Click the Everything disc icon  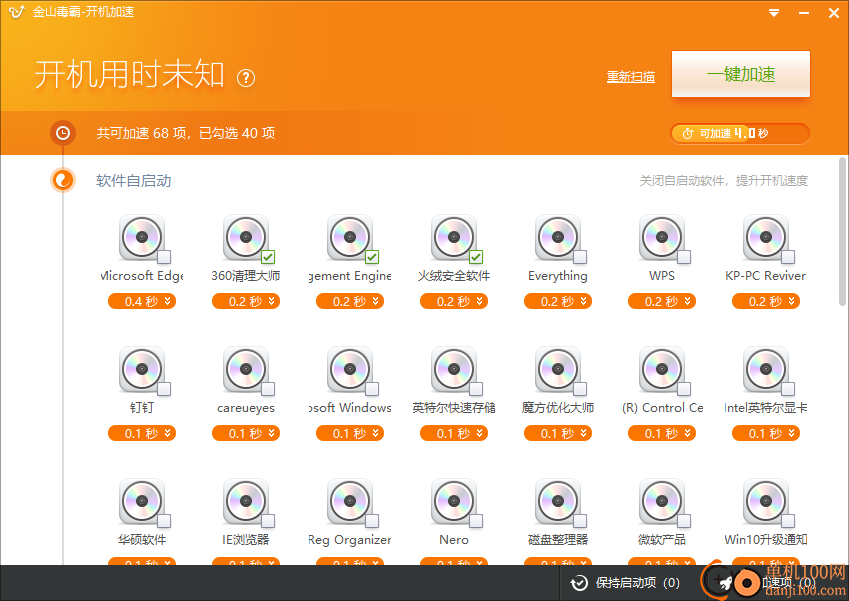[558, 237]
